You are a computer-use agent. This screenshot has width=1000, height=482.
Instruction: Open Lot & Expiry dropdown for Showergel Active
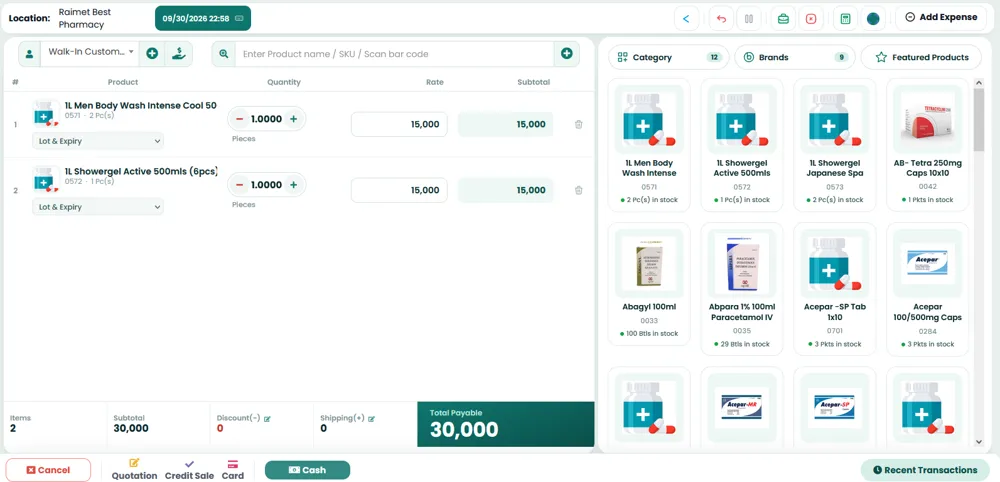click(x=98, y=207)
